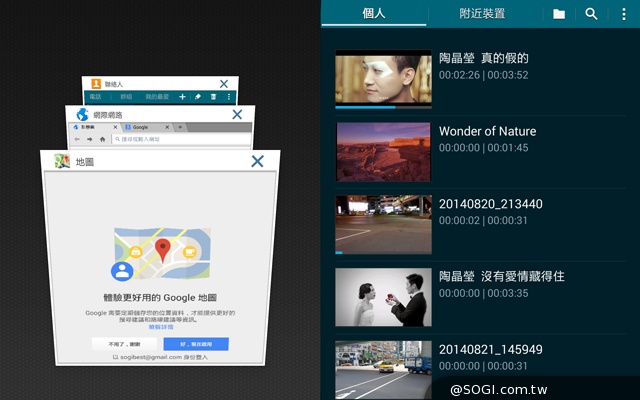640x400 pixels.
Task: Go forward with the browser forward arrow
Action: 89,139
